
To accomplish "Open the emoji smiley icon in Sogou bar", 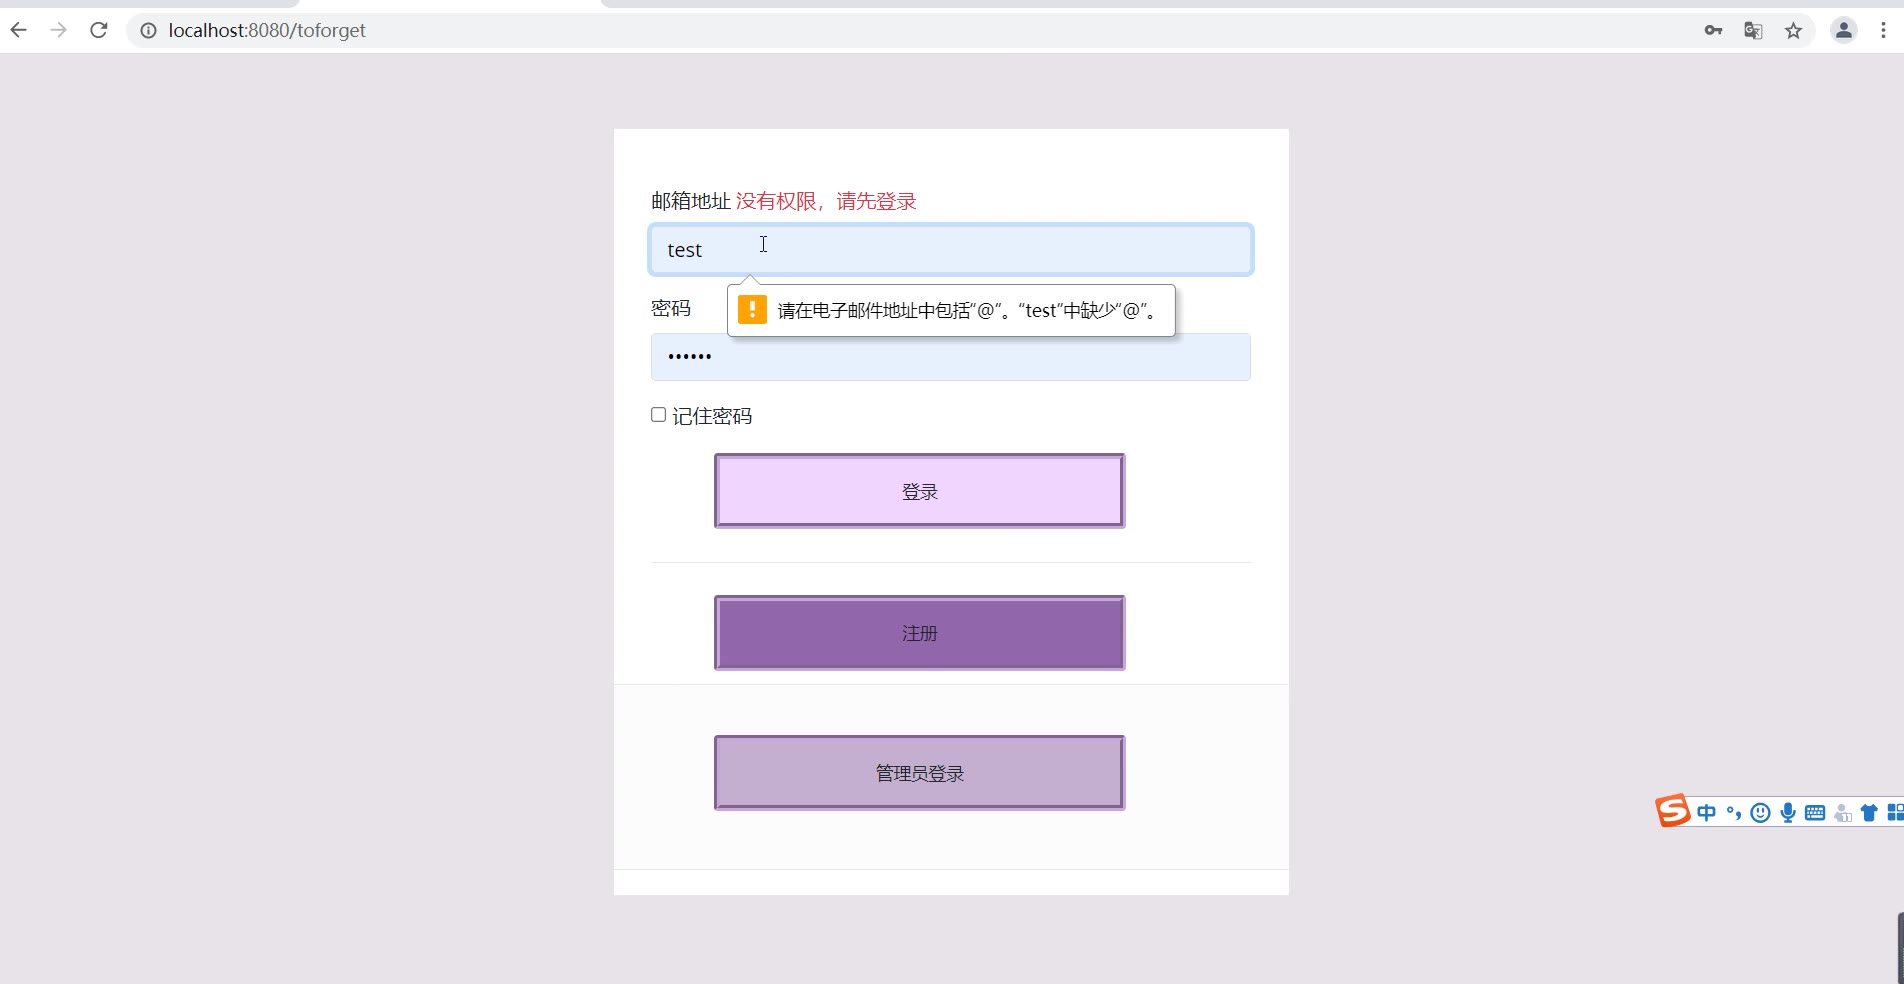I will [x=1760, y=813].
